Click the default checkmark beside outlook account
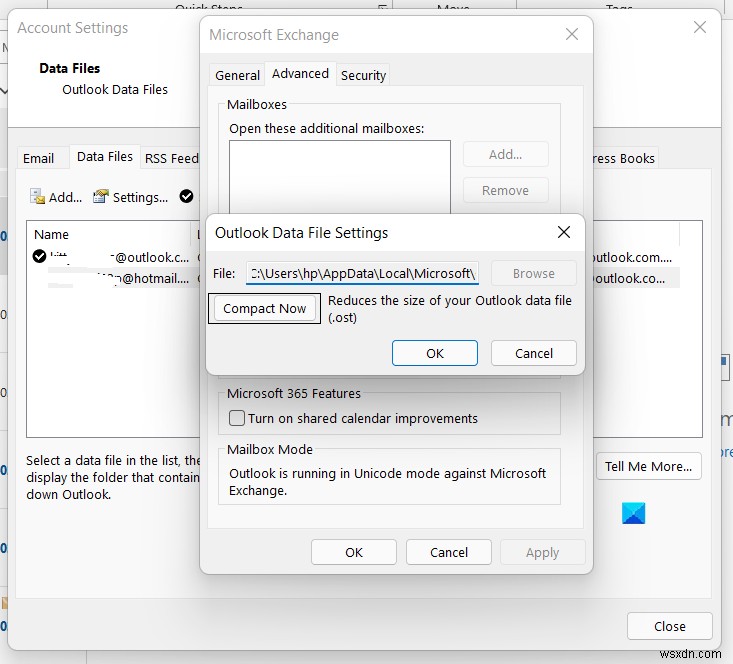 click(x=39, y=256)
